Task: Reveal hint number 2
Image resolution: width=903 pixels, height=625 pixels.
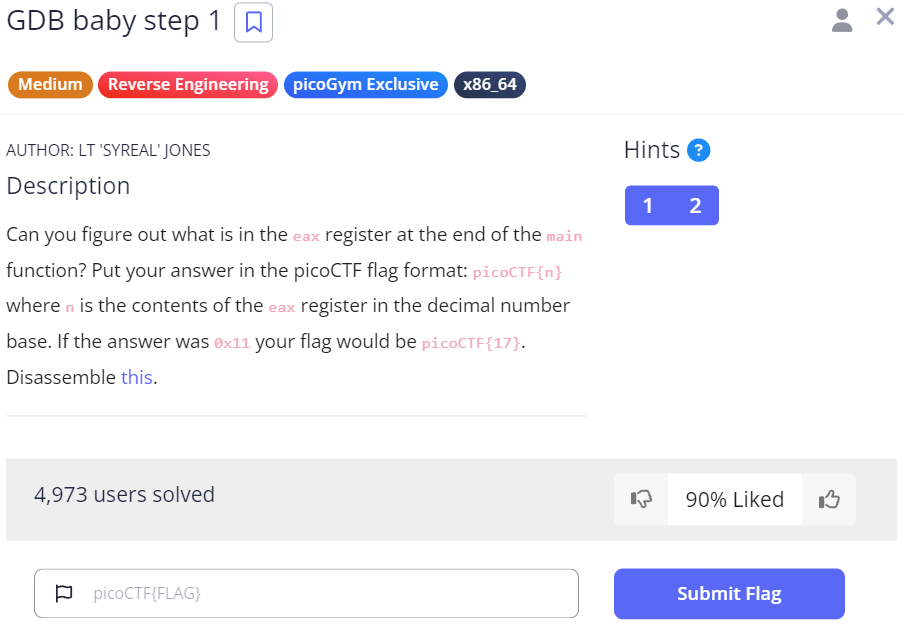Action: click(x=695, y=206)
